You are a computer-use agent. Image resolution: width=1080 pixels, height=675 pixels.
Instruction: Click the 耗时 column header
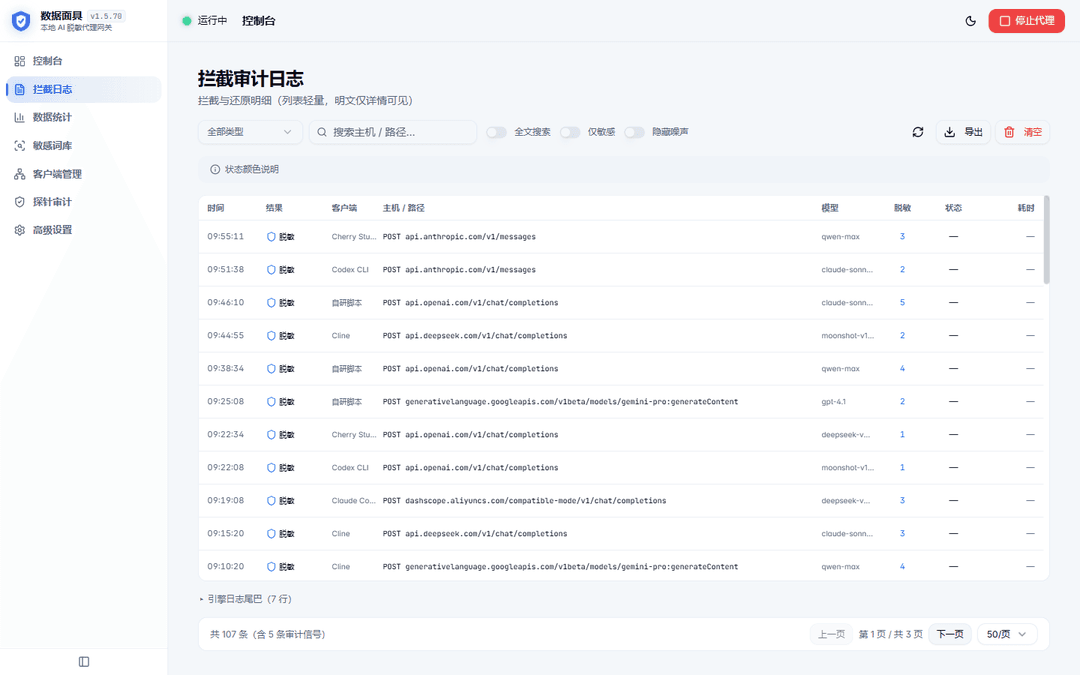pos(1026,208)
